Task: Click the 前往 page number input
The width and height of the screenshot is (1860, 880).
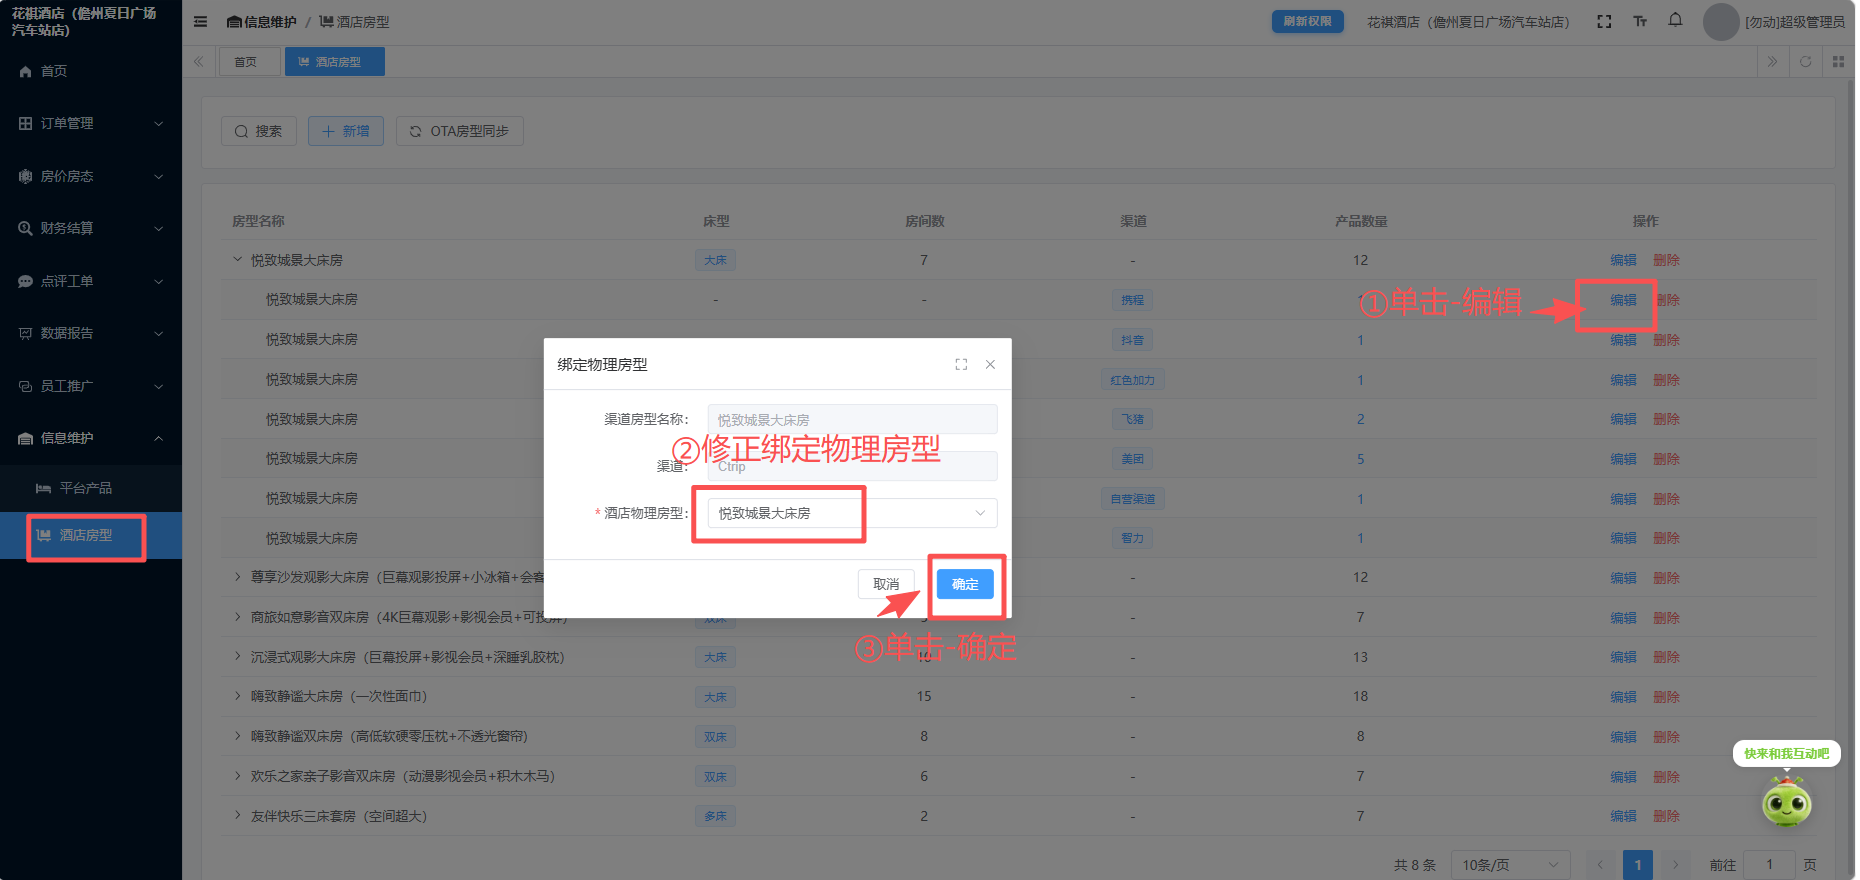Action: pyautogui.click(x=1769, y=865)
